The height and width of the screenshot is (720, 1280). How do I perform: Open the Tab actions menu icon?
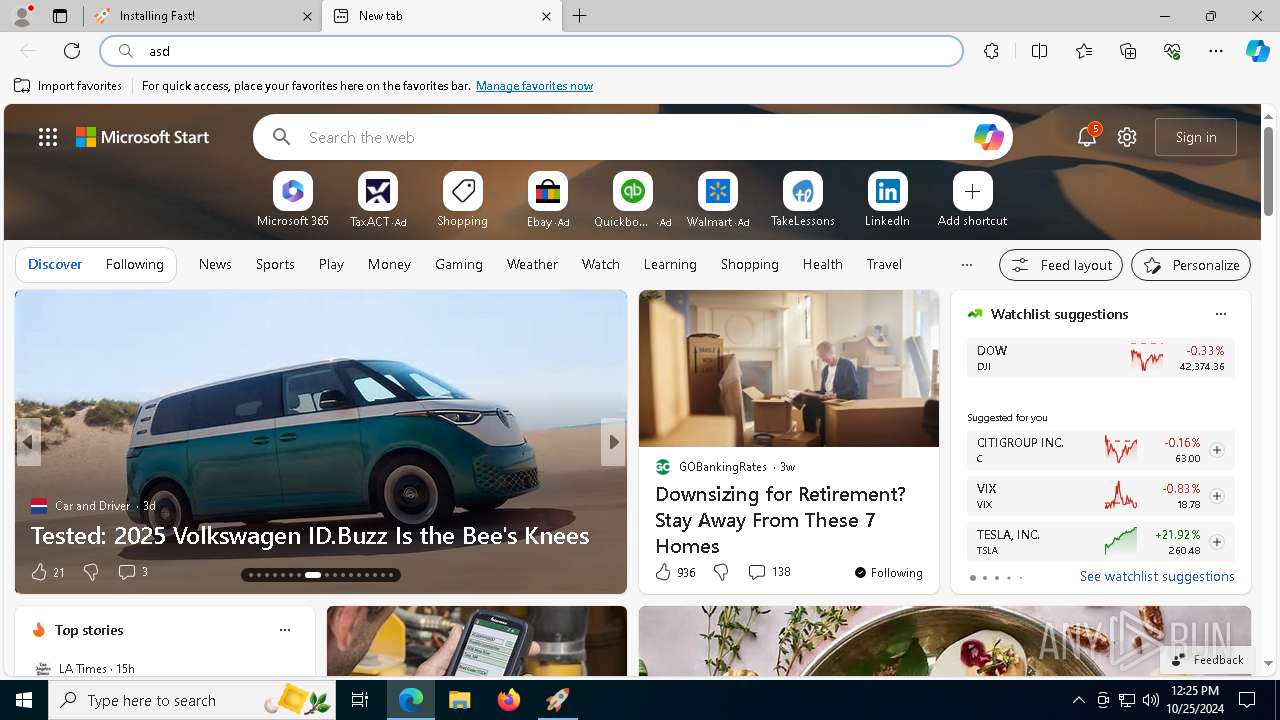(x=60, y=16)
